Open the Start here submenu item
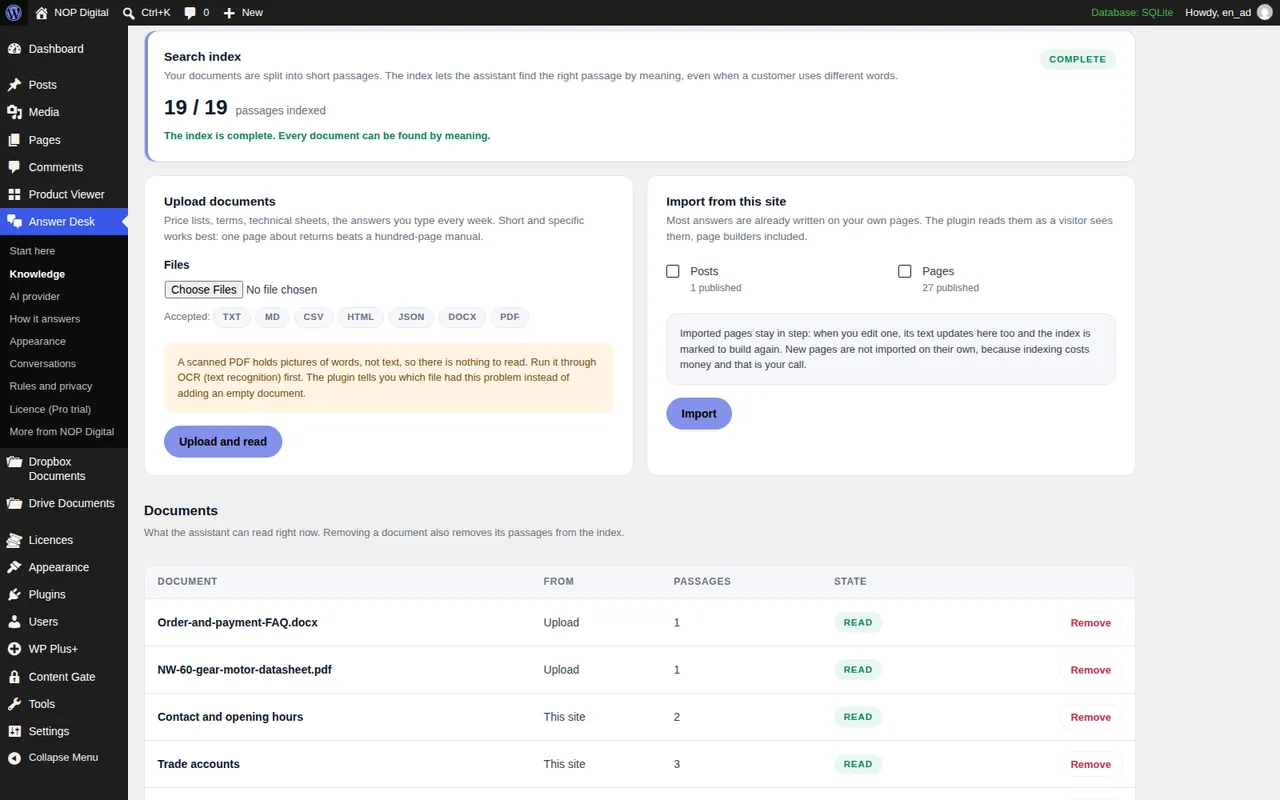Image resolution: width=1280 pixels, height=800 pixels. pyautogui.click(x=32, y=251)
